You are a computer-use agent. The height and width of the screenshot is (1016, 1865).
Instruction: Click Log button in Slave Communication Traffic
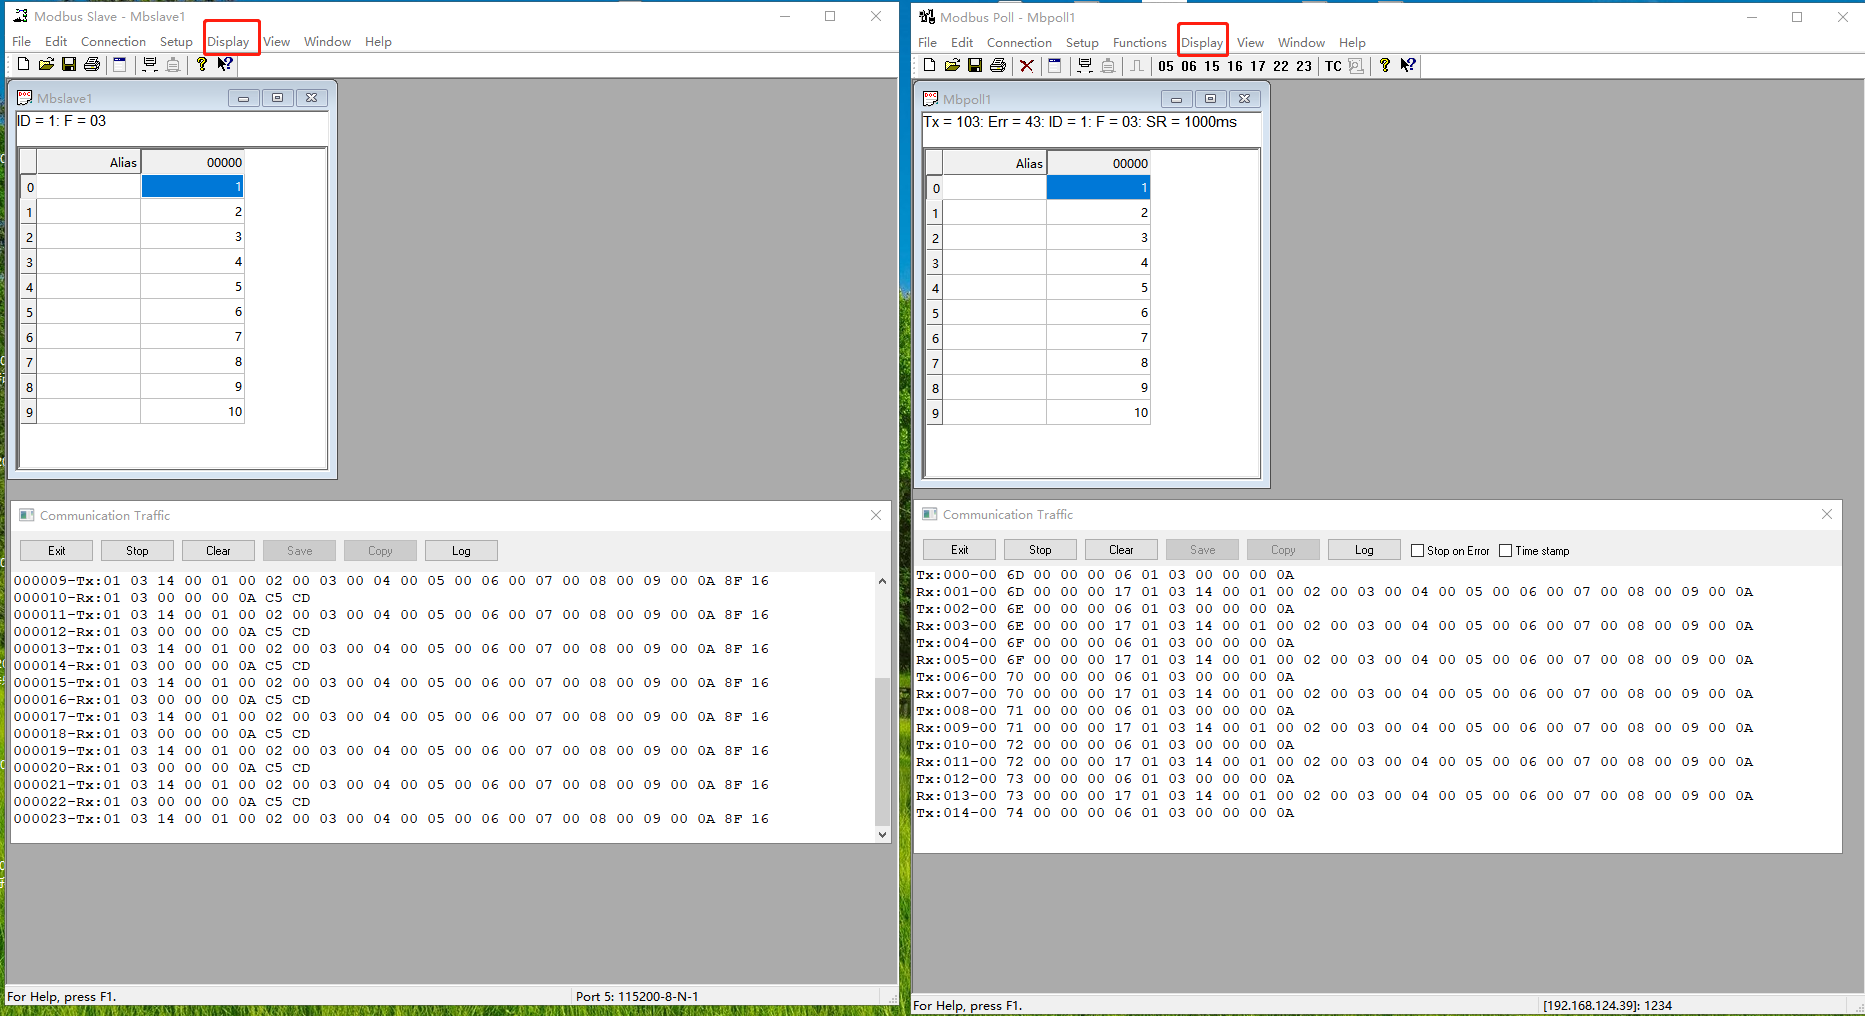click(461, 551)
